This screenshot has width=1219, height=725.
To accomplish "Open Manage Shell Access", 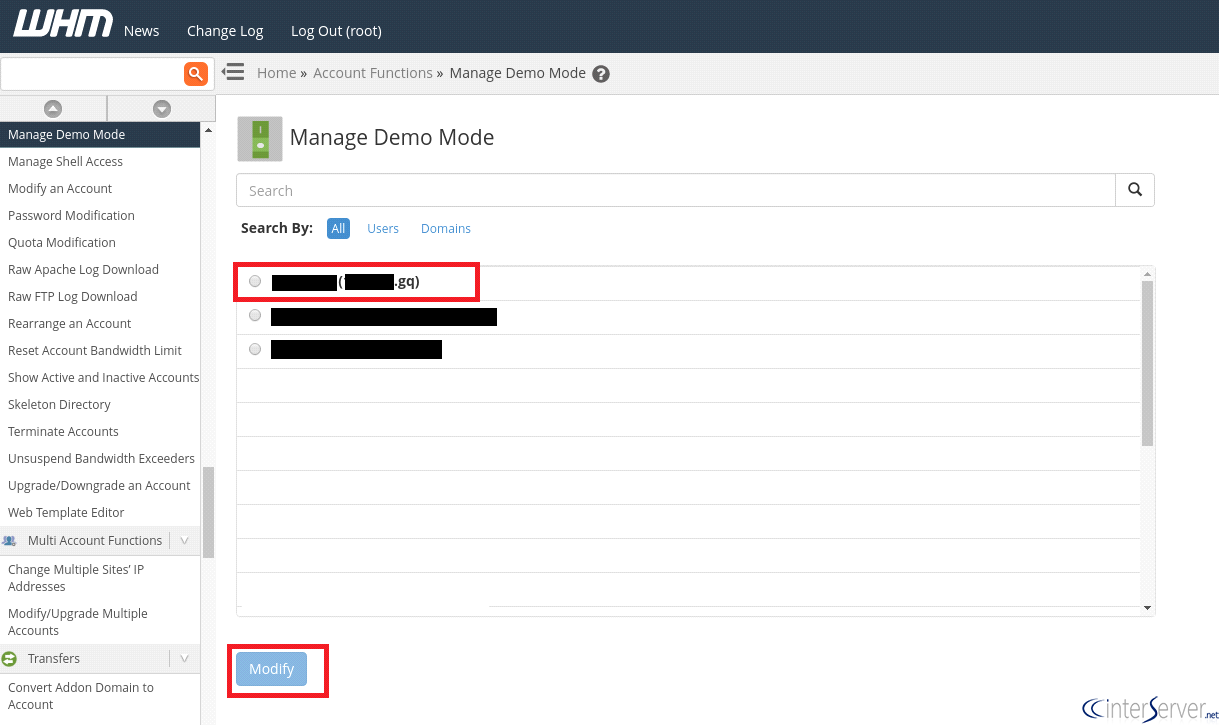I will tap(65, 162).
